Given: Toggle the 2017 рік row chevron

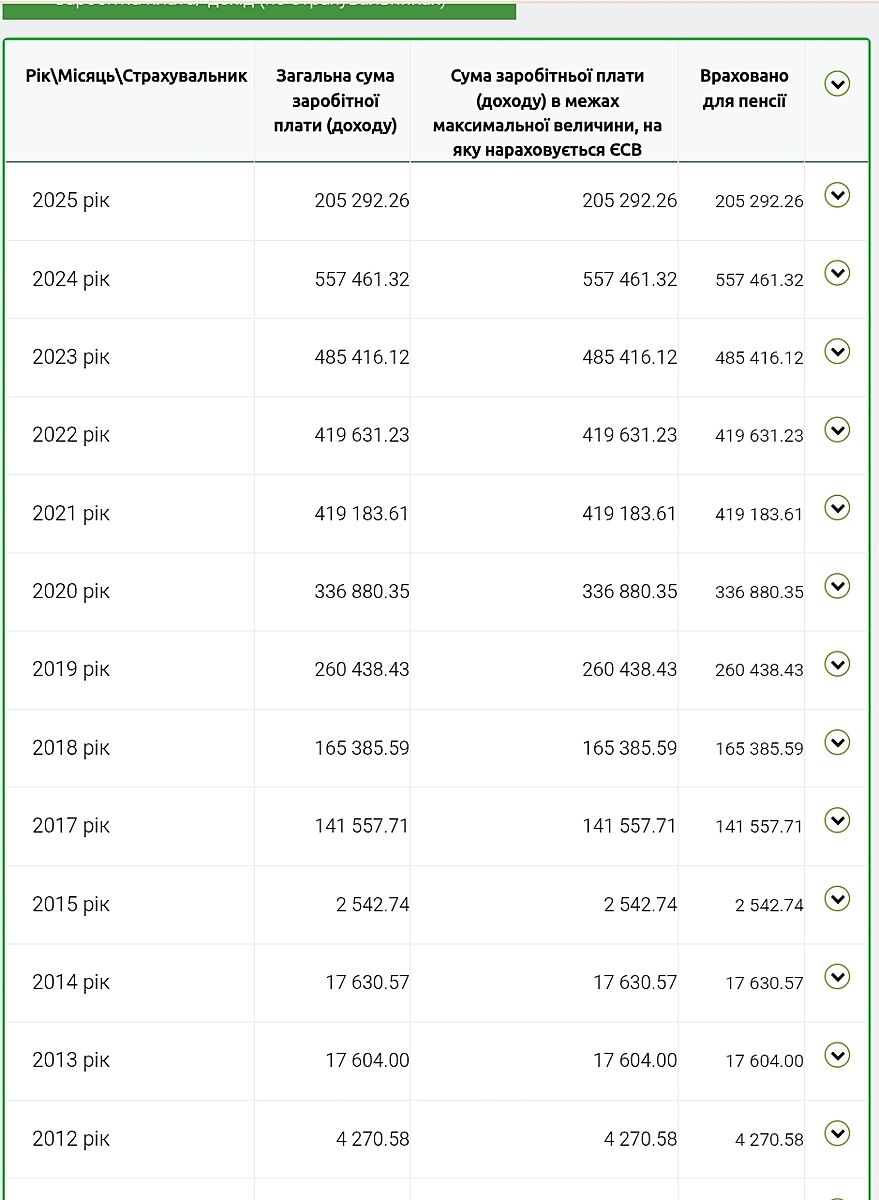Looking at the screenshot, I should (837, 820).
